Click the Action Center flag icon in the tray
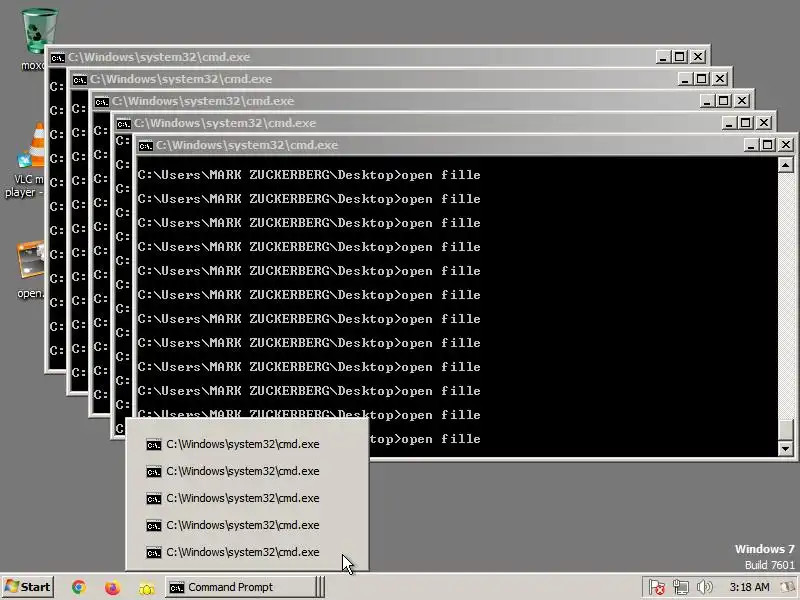Image resolution: width=800 pixels, height=600 pixels. (x=657, y=587)
